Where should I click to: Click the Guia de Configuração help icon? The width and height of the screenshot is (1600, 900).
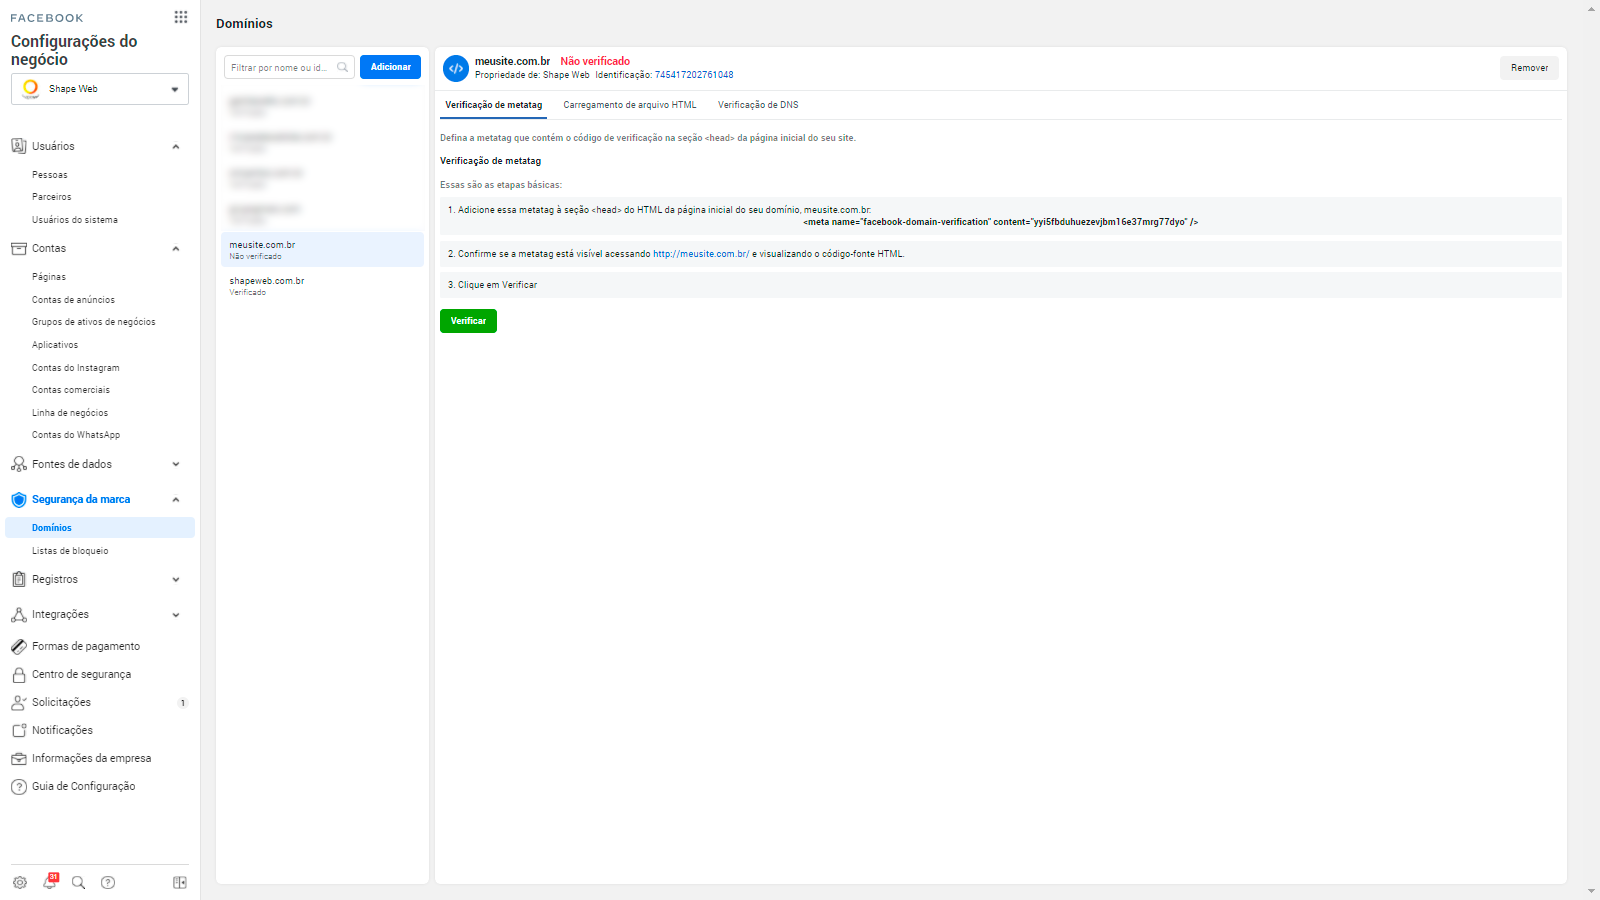19,786
